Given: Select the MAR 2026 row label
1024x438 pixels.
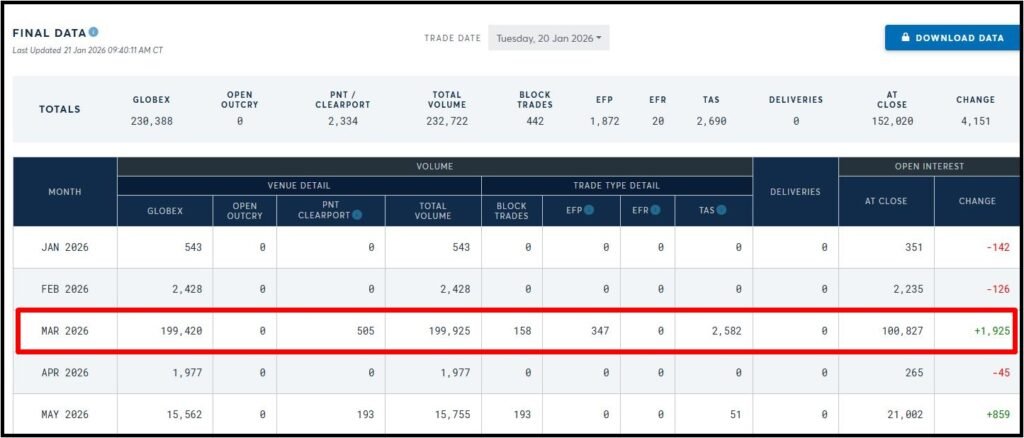Looking at the screenshot, I should (65, 331).
